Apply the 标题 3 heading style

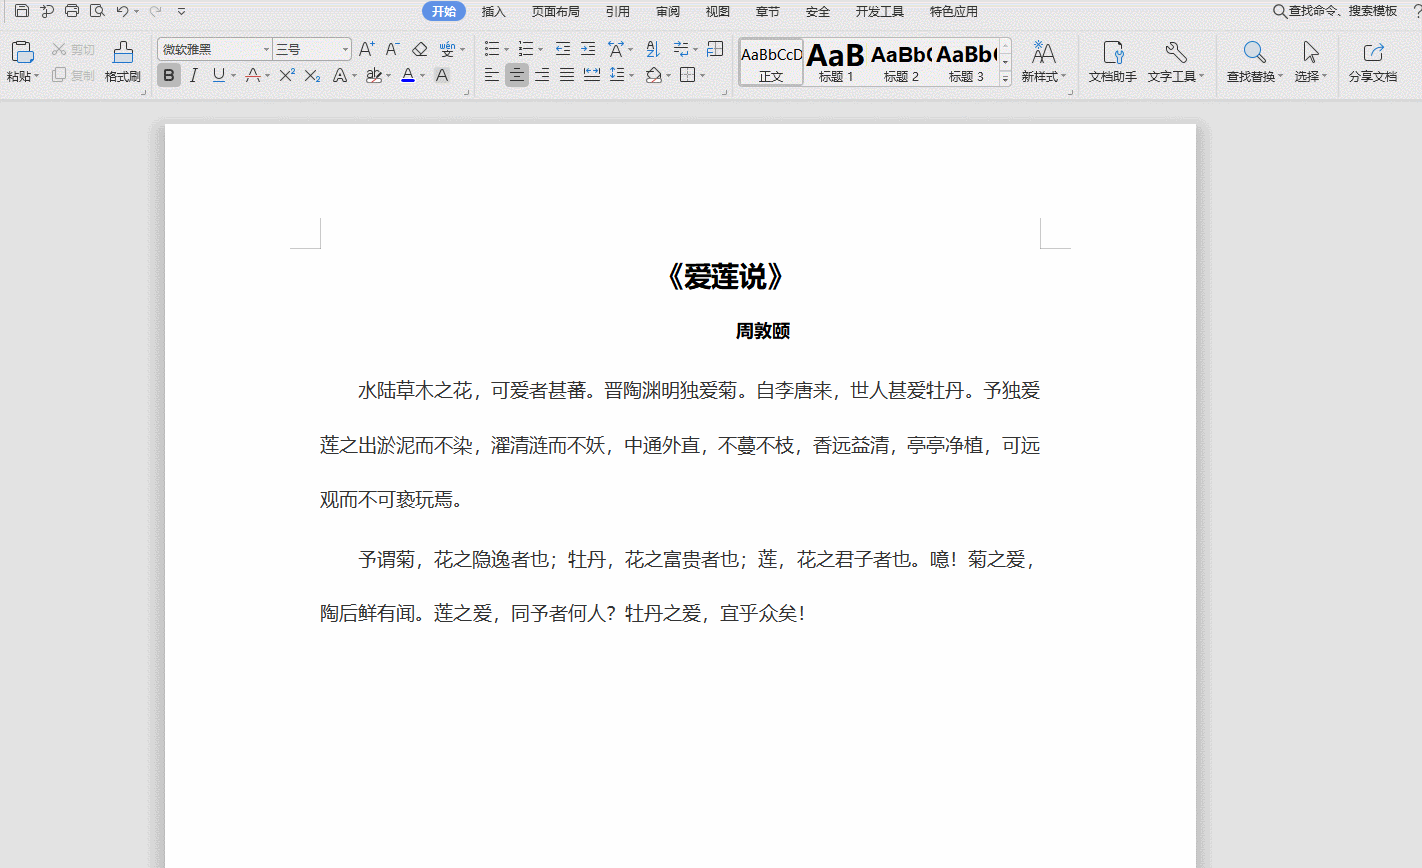click(x=966, y=62)
